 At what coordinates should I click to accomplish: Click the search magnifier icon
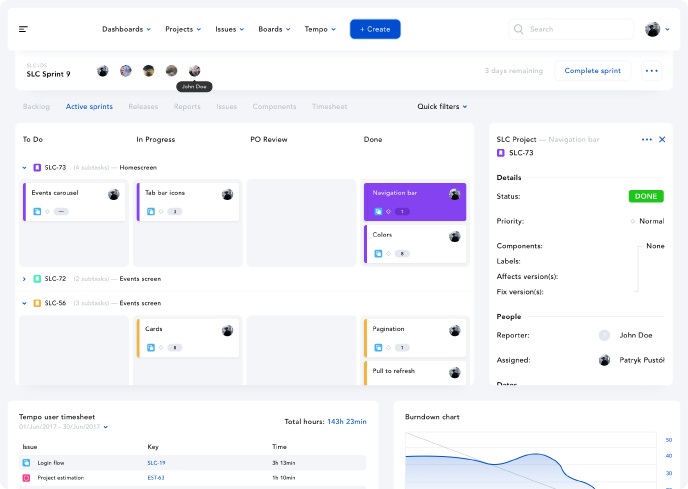[519, 29]
